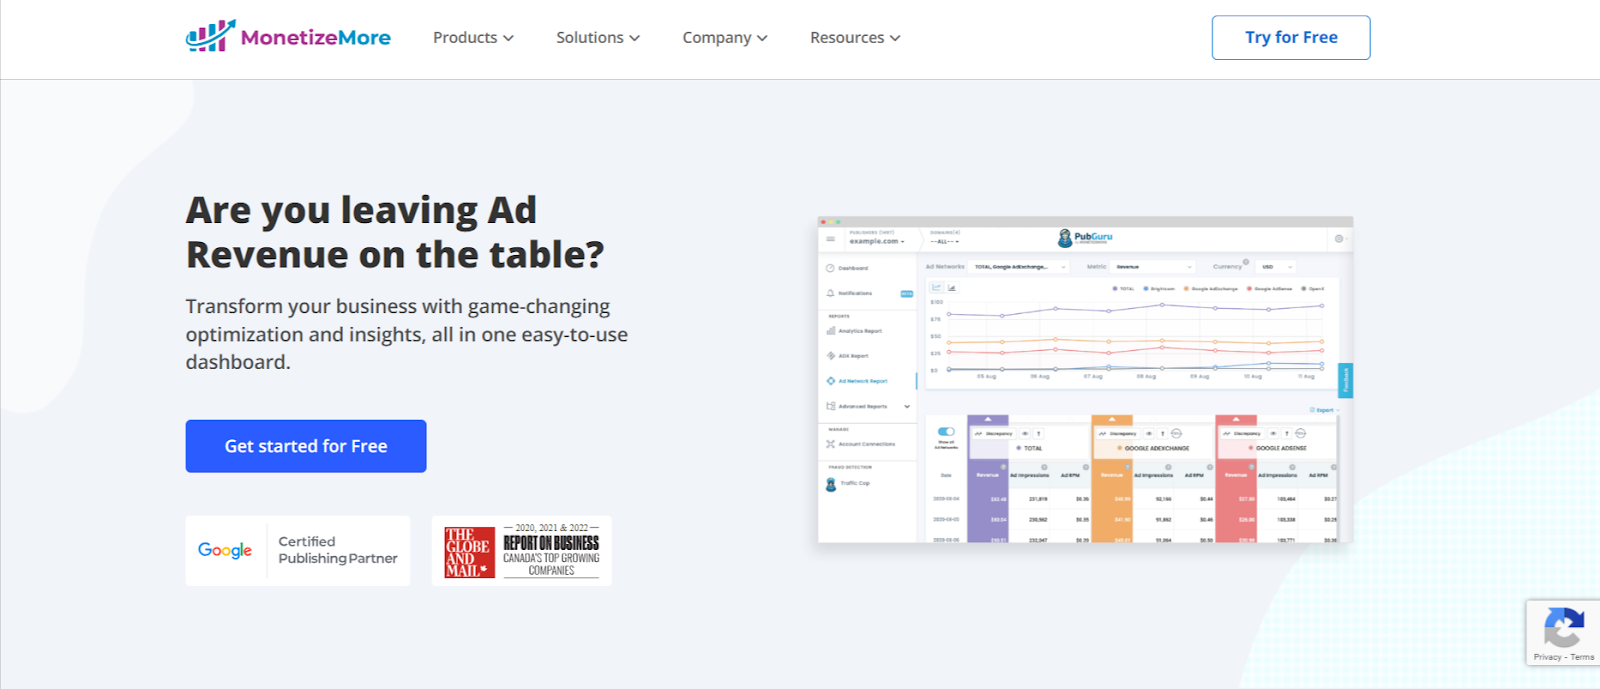Click the Globe and Mail Report on Business badge

click(521, 551)
